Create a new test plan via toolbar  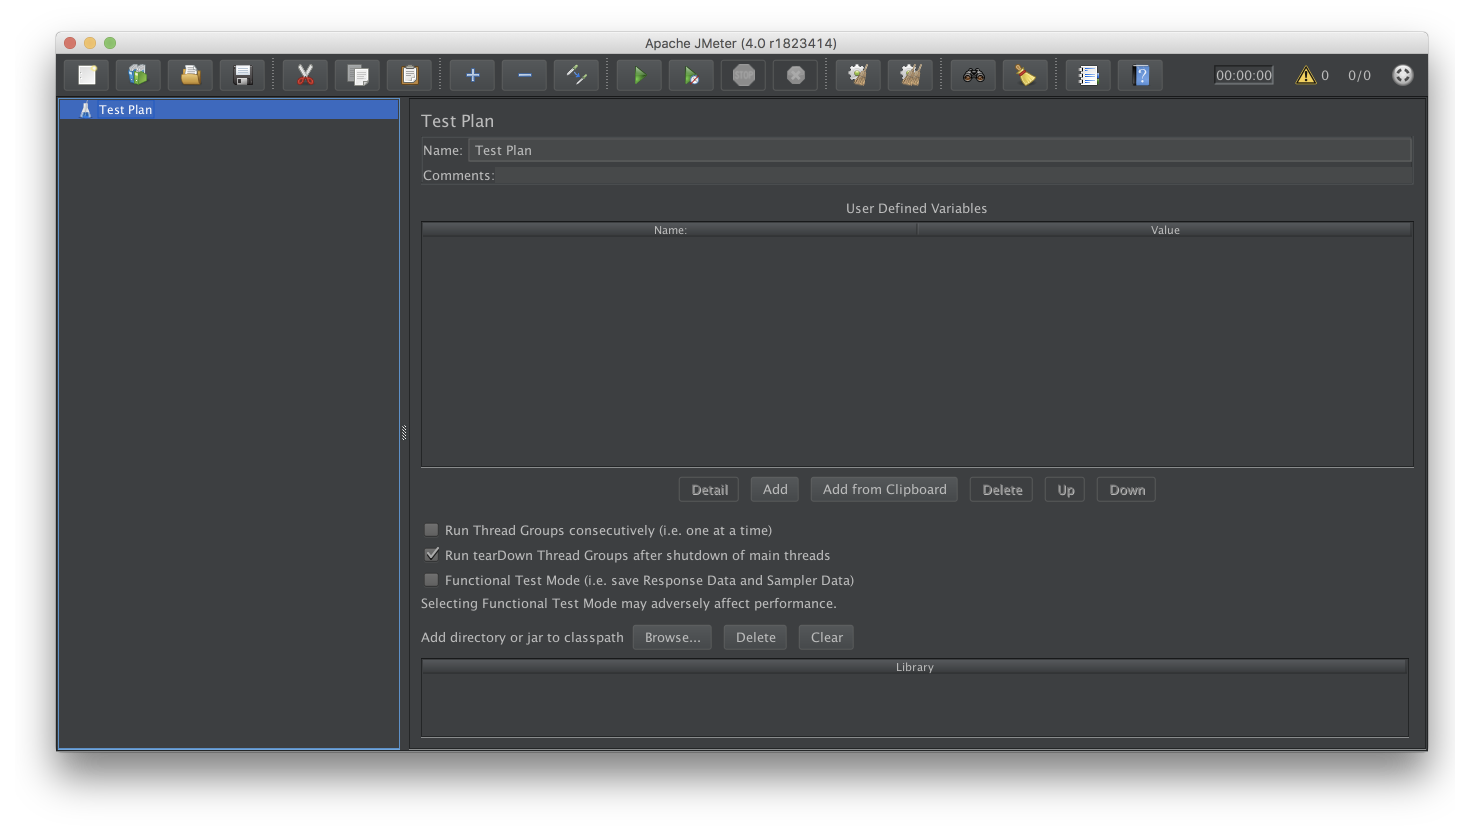[87, 75]
